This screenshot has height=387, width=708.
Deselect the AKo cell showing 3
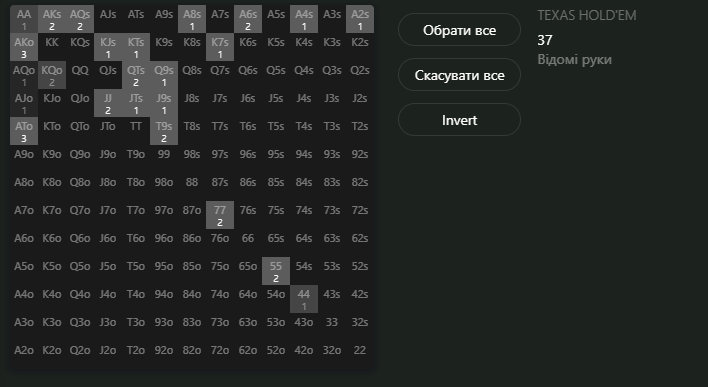click(24, 47)
